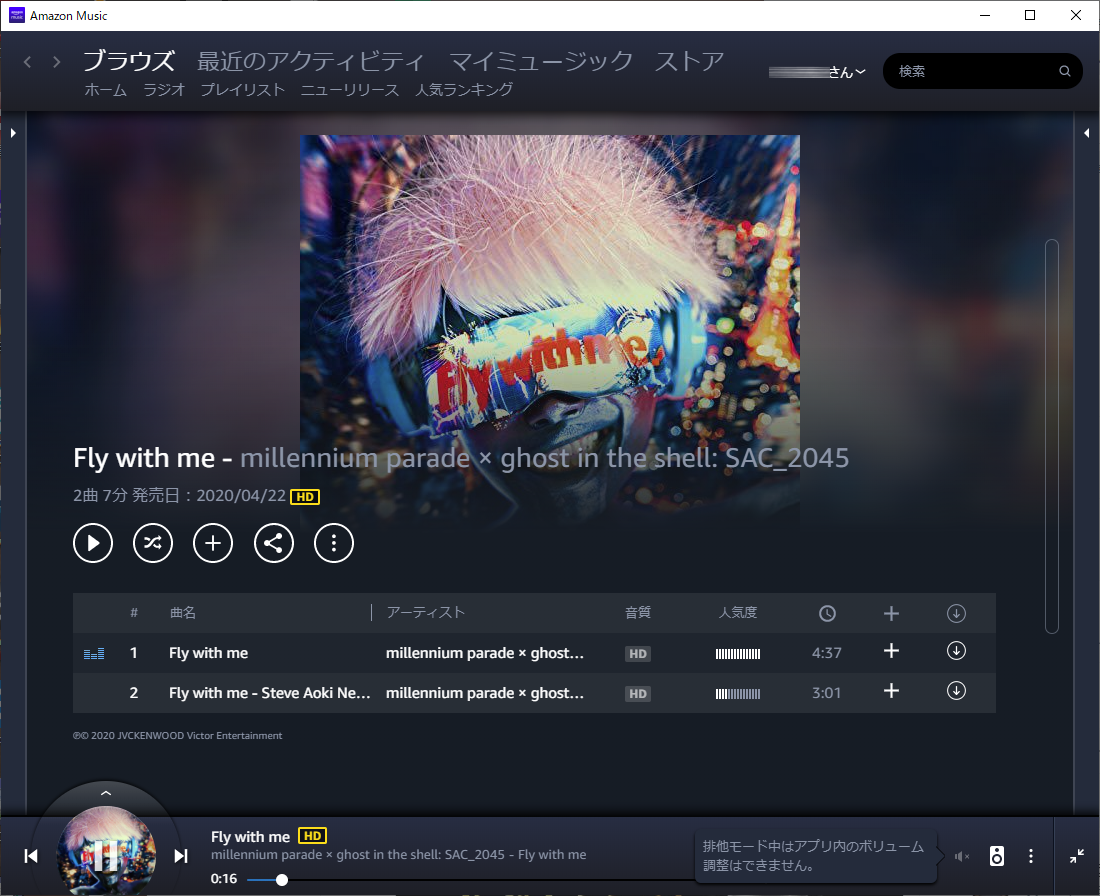This screenshot has height=896, width=1100.
Task: Click the HD badge on track 2
Action: (638, 694)
